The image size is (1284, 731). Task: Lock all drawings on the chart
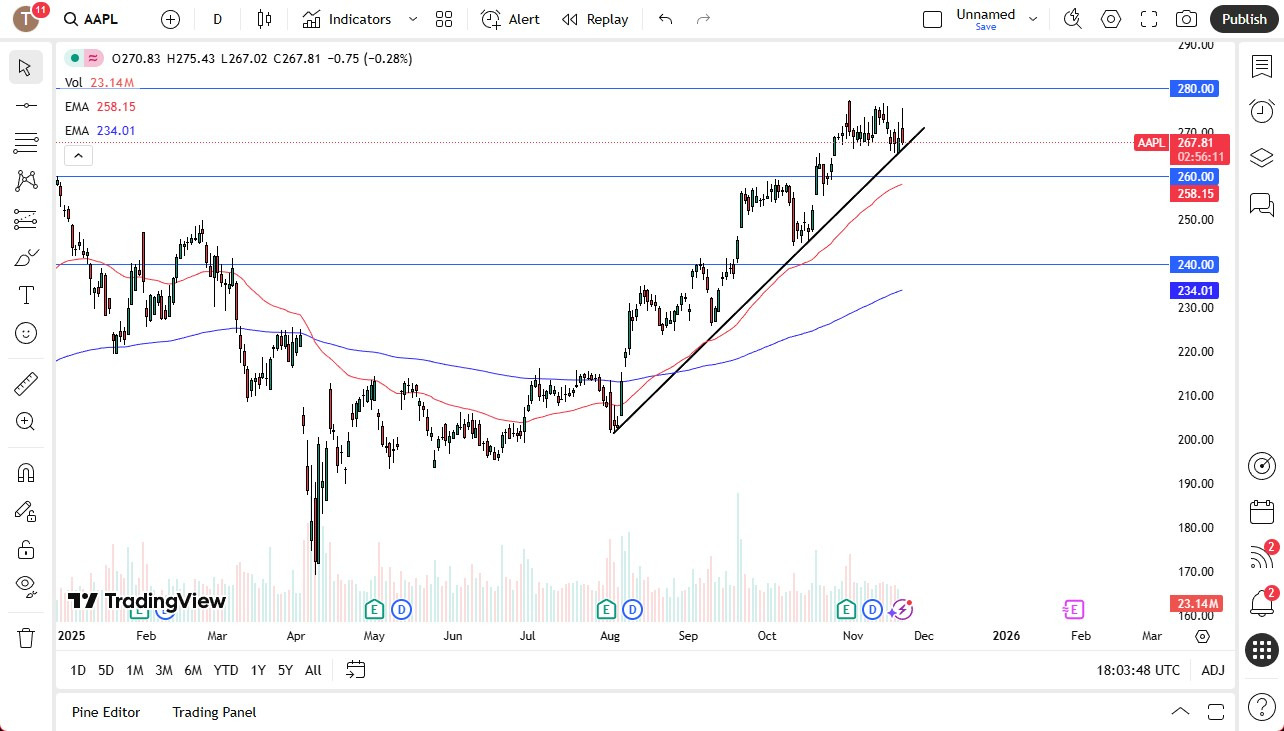tap(25, 549)
